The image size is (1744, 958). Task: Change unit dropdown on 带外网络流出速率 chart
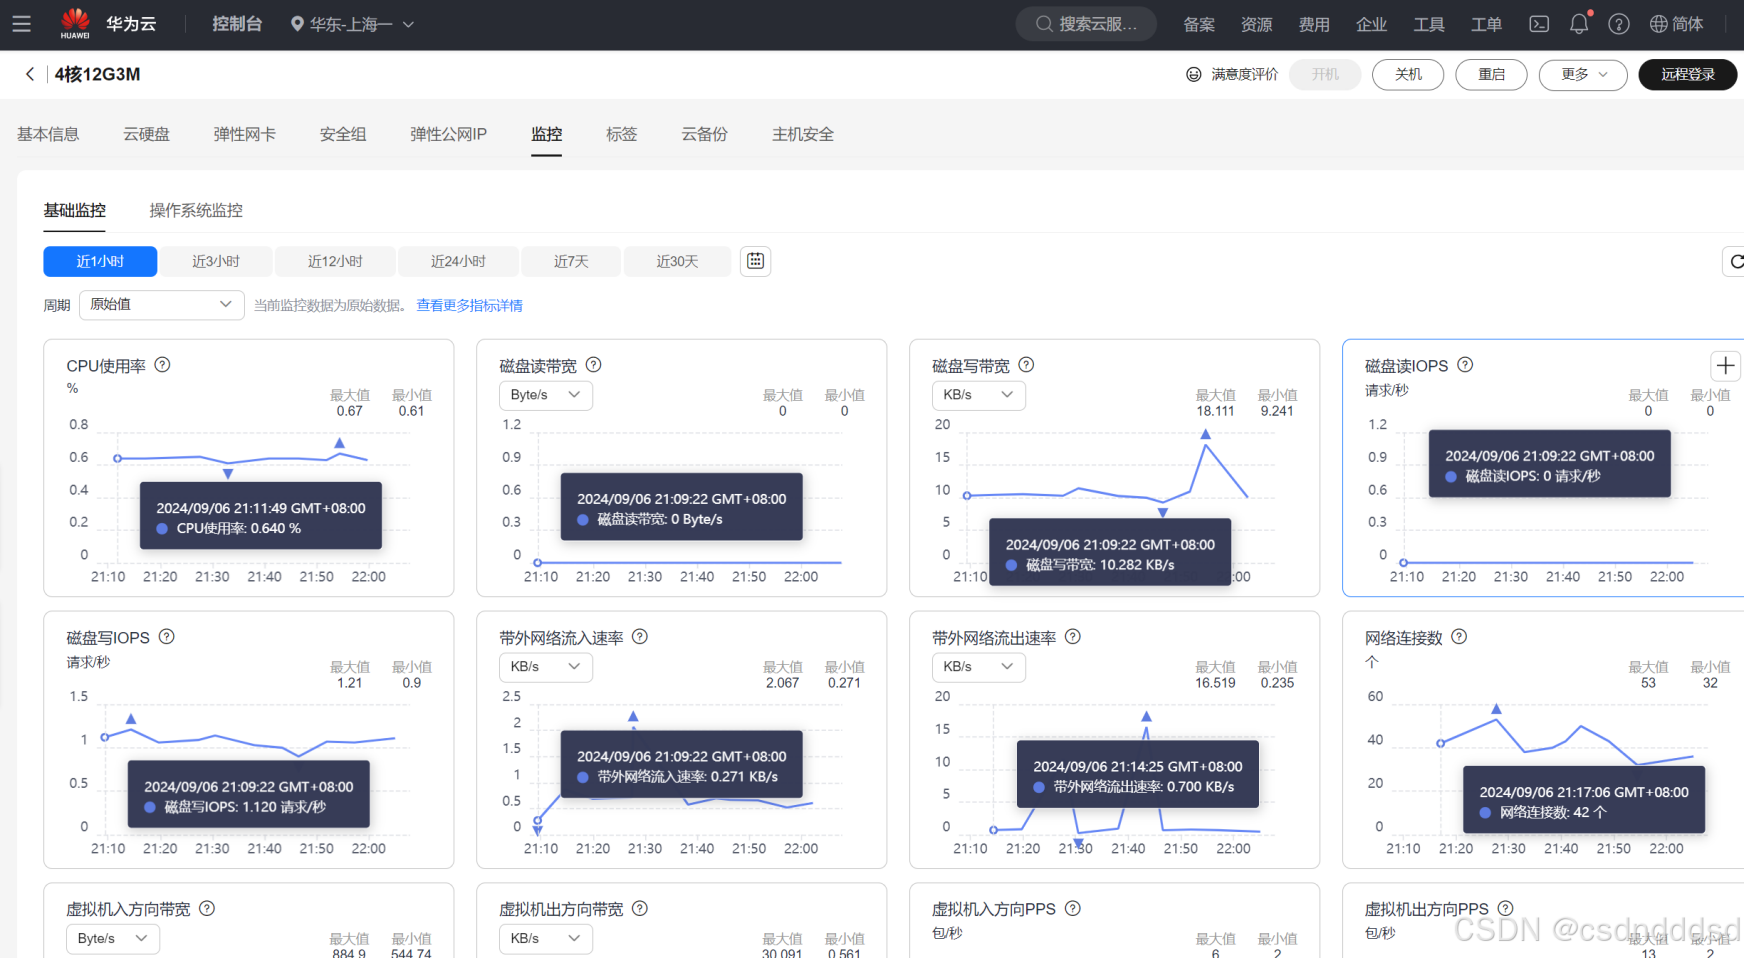tap(979, 667)
